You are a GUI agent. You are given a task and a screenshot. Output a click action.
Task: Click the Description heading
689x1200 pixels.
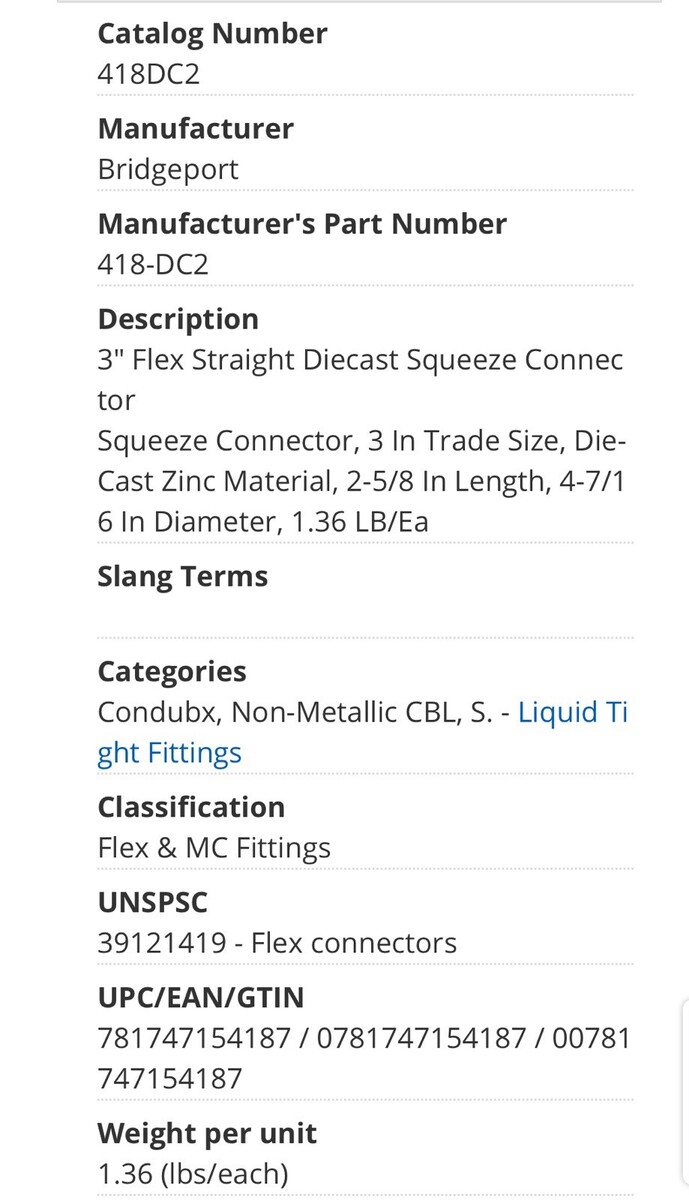178,319
